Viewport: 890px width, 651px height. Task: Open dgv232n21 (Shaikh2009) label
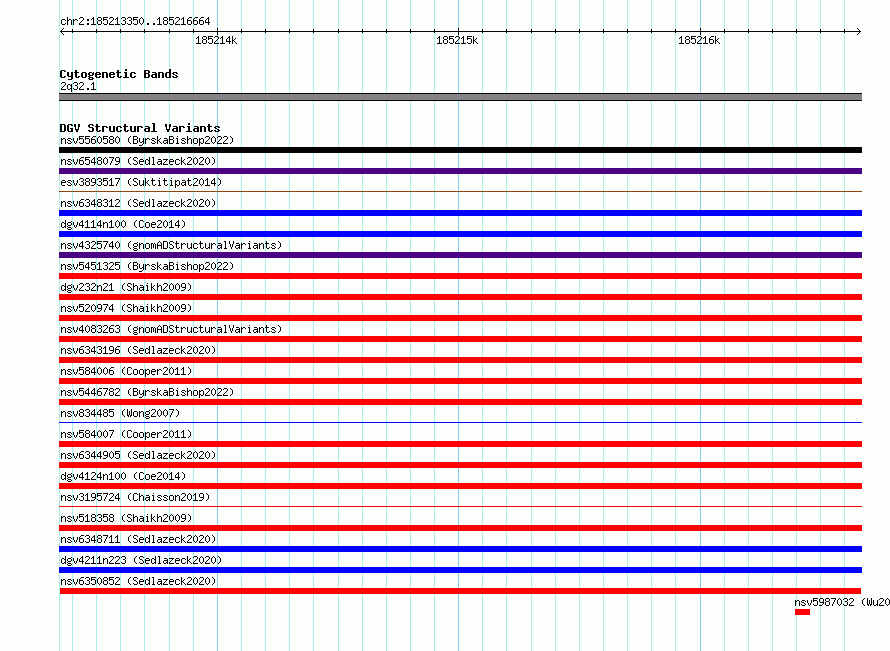[x=126, y=287]
